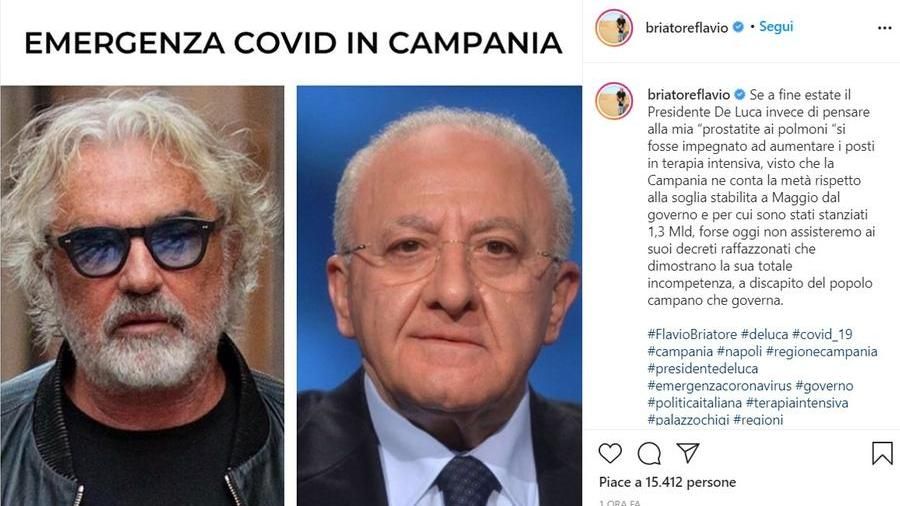Click verified badge next to header username

pyautogui.click(x=739, y=27)
